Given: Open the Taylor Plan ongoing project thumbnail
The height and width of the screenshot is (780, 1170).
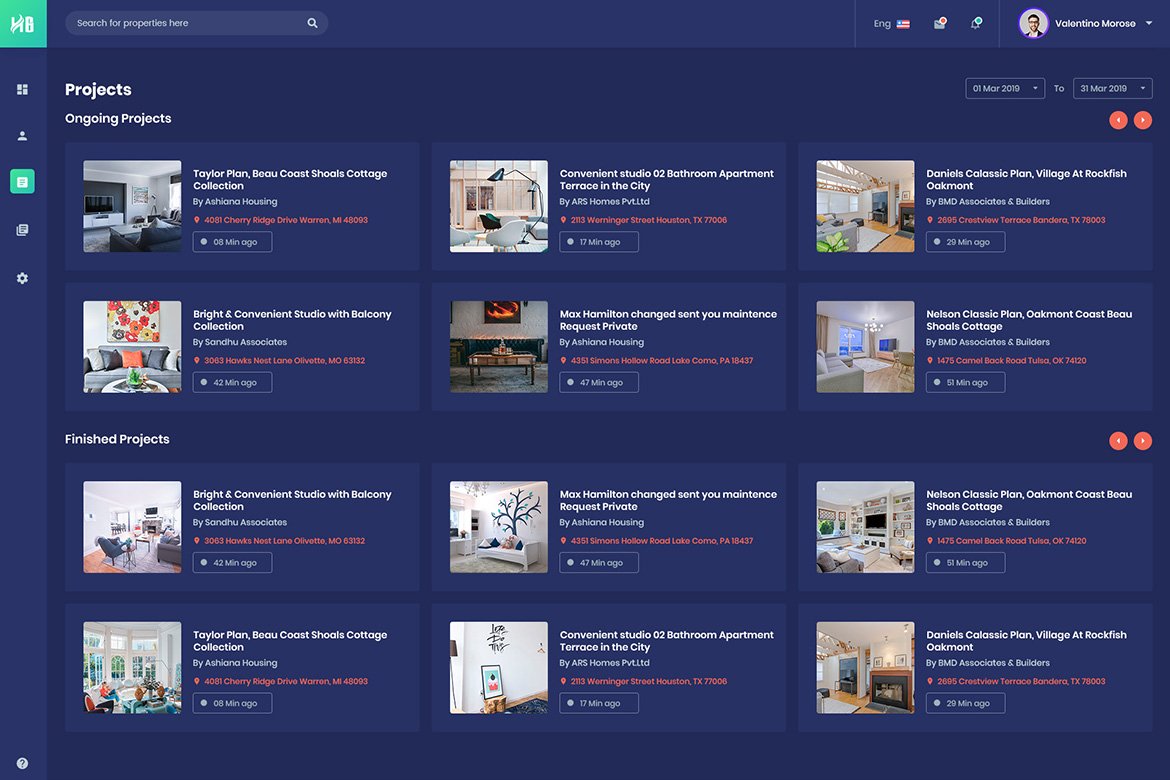Looking at the screenshot, I should pyautogui.click(x=132, y=206).
